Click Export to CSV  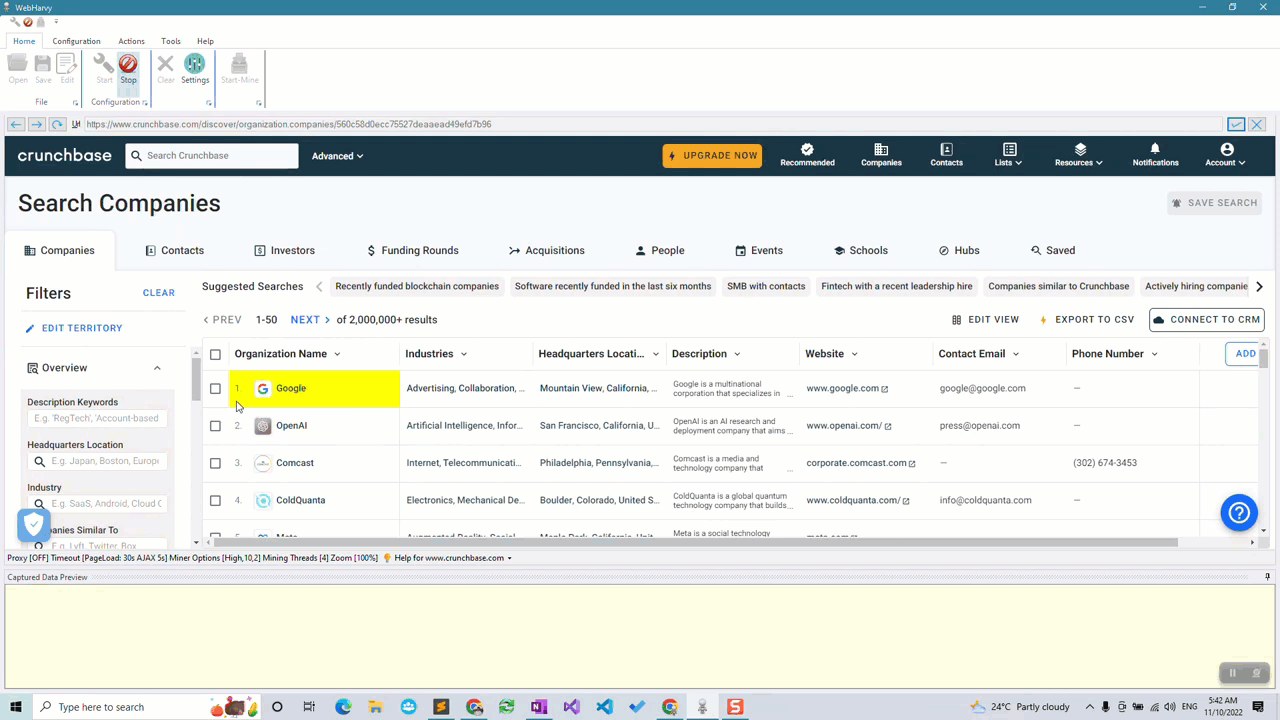pos(1087,320)
